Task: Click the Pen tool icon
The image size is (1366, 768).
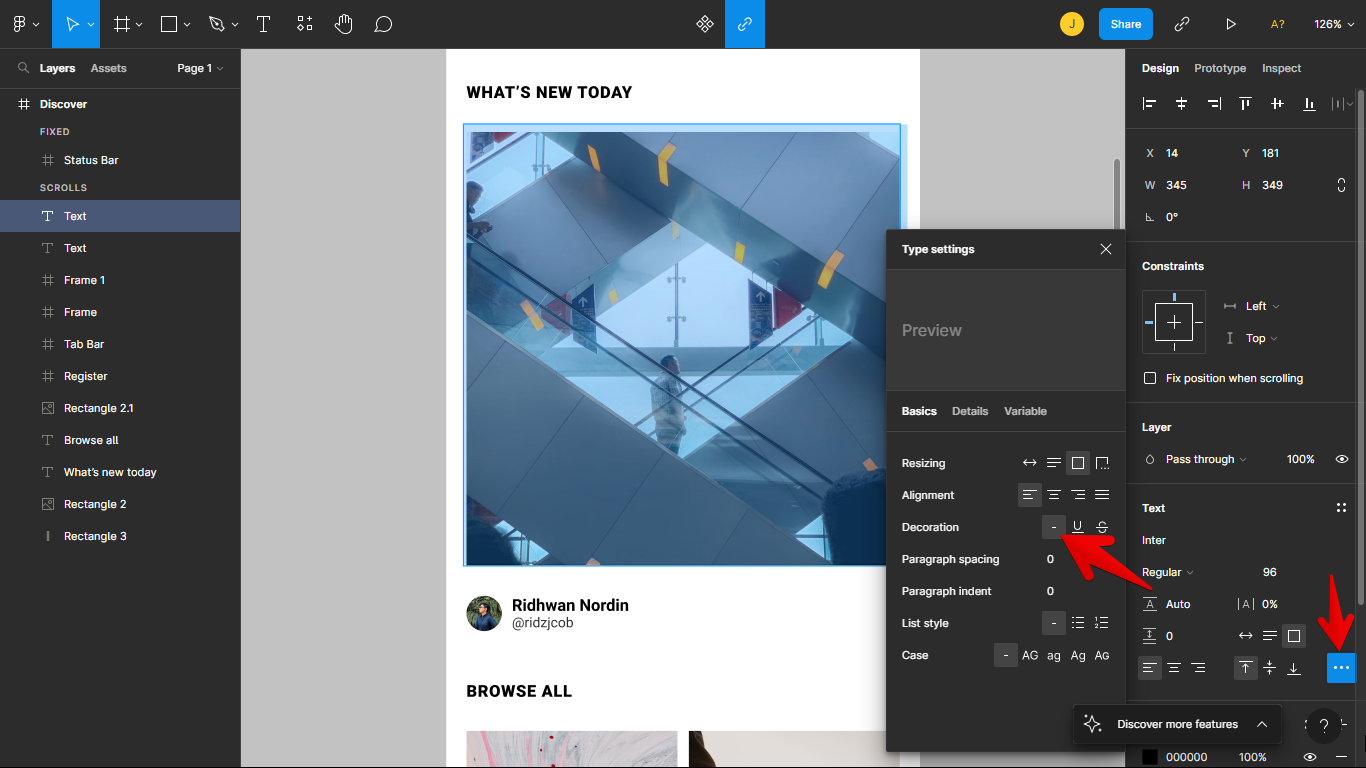Action: click(x=217, y=24)
